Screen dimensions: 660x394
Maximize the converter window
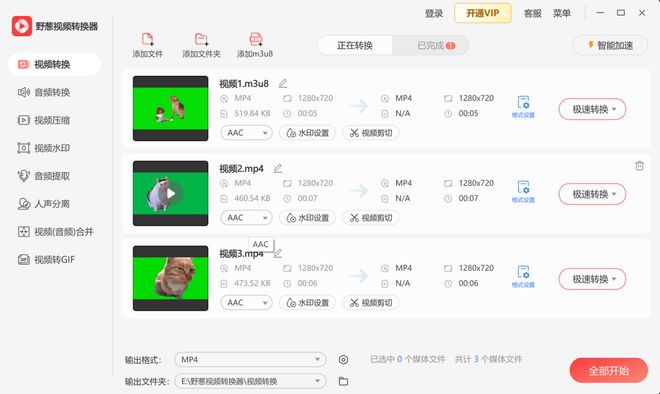point(621,13)
